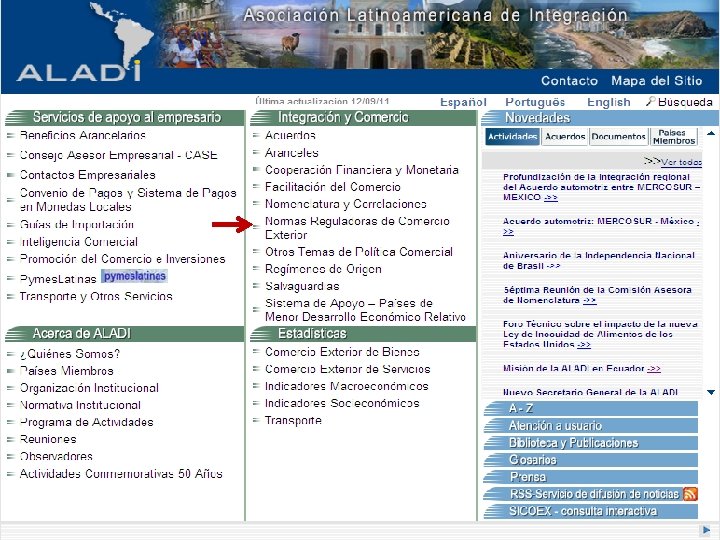
Task: Open Acuerdos under Integración y Comercio
Action: tap(290, 135)
